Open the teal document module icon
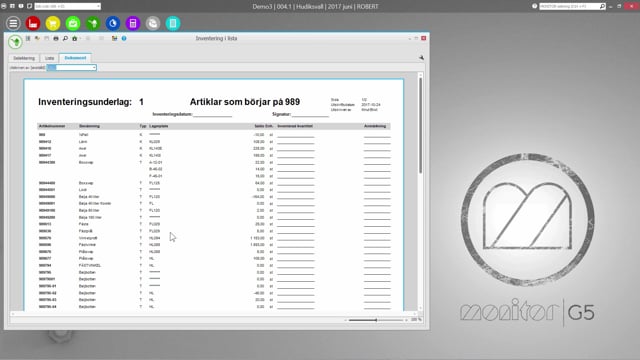Viewport: 640px width, 360px height. [x=173, y=23]
